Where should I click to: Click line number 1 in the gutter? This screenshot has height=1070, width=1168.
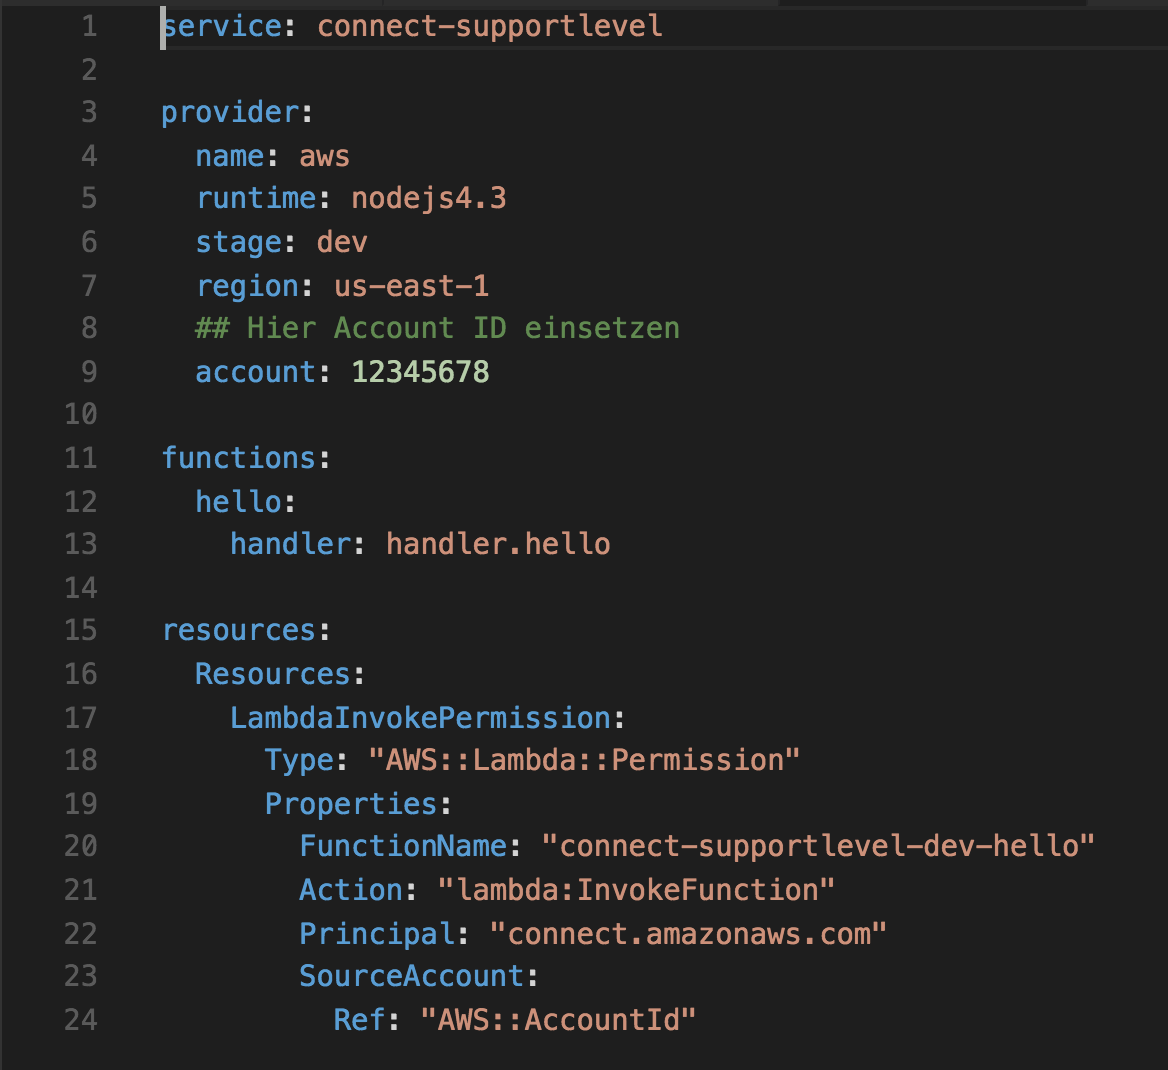coord(89,27)
